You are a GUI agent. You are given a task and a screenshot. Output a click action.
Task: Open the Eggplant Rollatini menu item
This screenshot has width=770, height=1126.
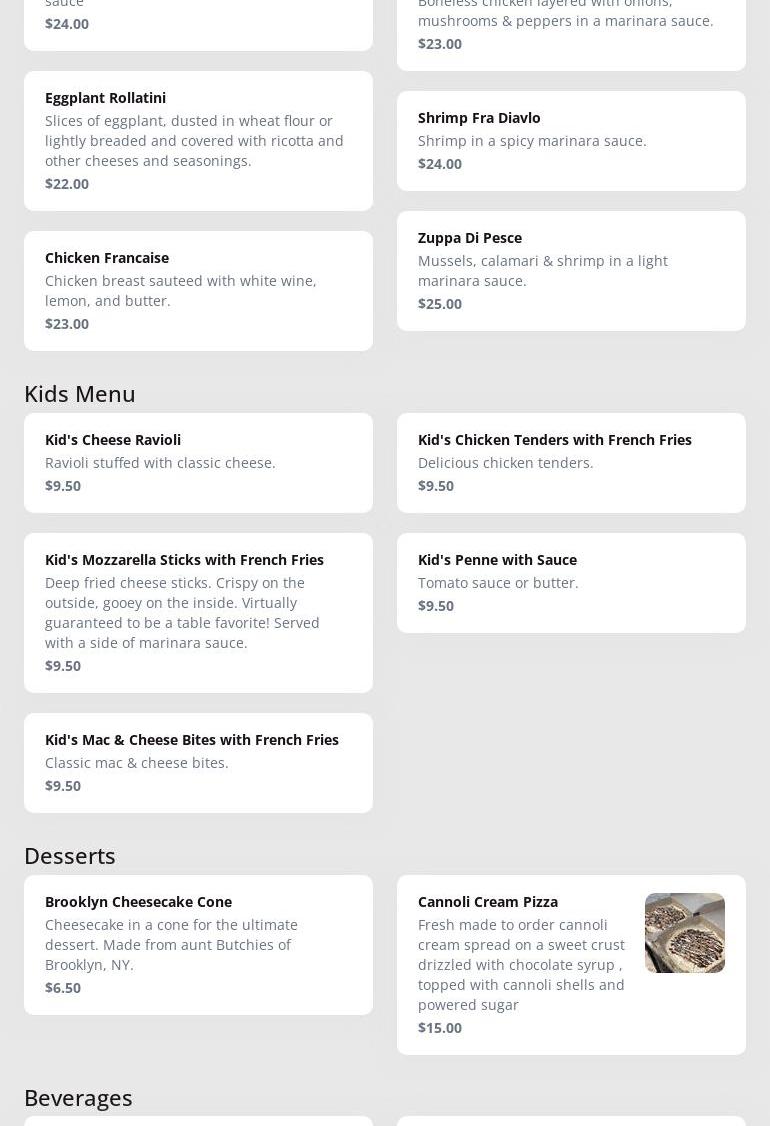point(198,140)
